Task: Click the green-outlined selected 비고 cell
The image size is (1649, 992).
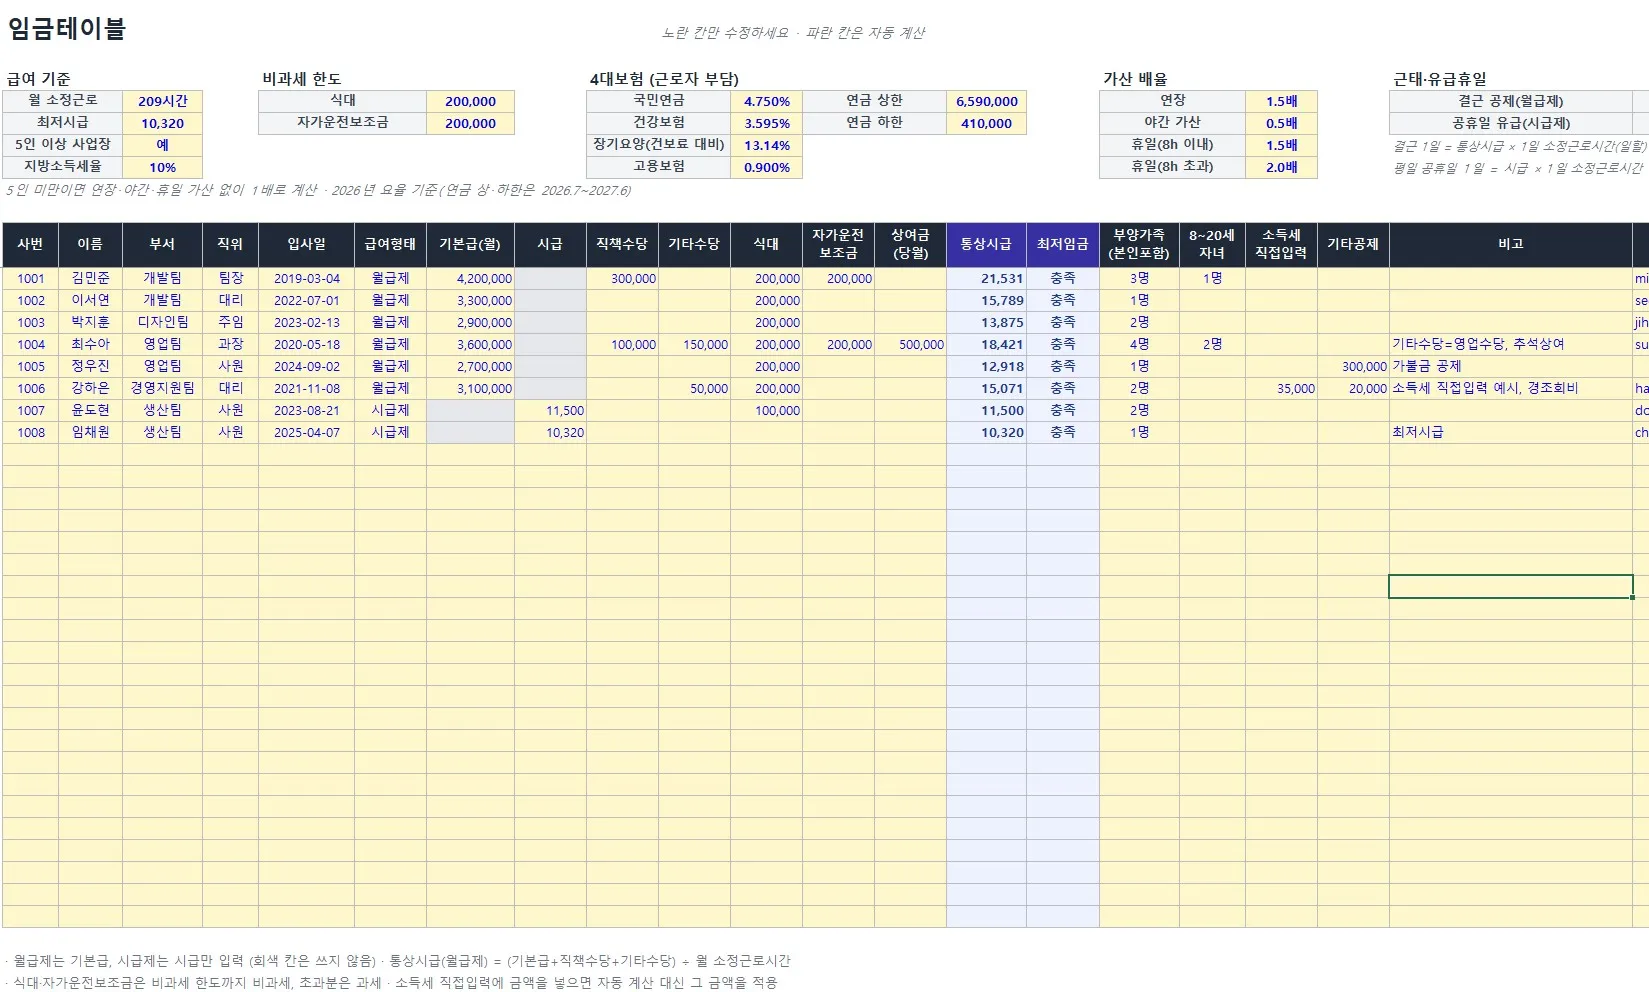Action: (1510, 586)
